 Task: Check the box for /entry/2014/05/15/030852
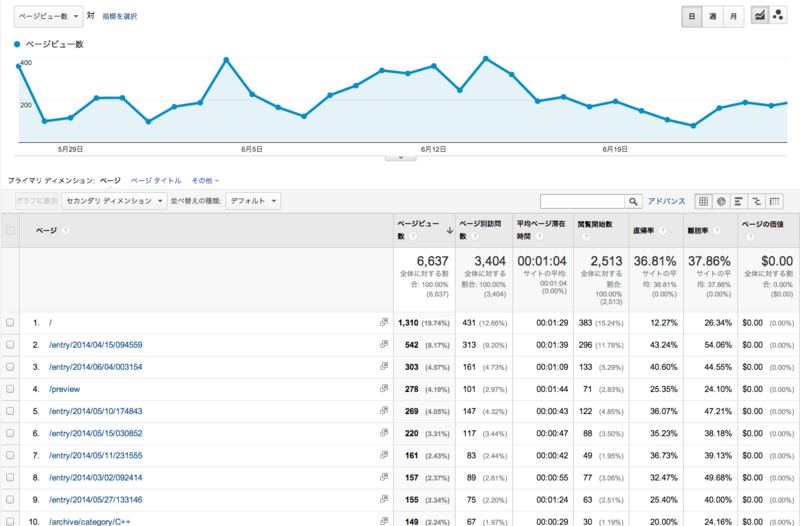pos(10,433)
